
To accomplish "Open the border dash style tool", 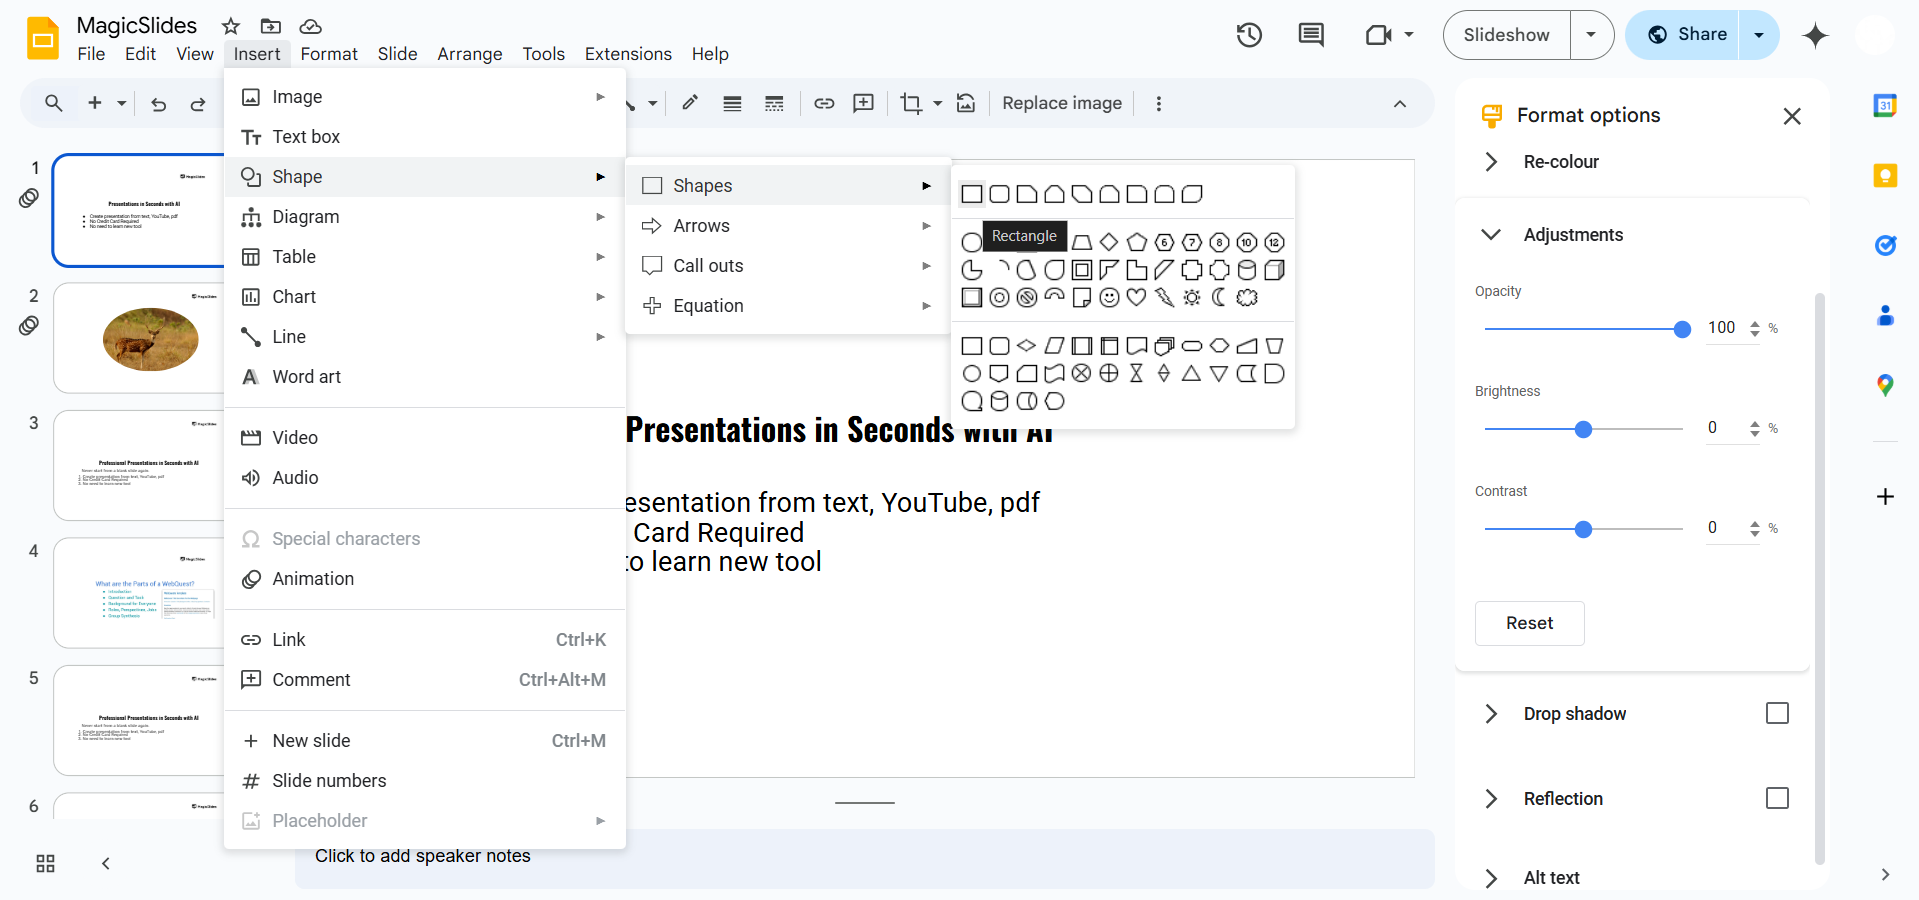I will click(774, 103).
